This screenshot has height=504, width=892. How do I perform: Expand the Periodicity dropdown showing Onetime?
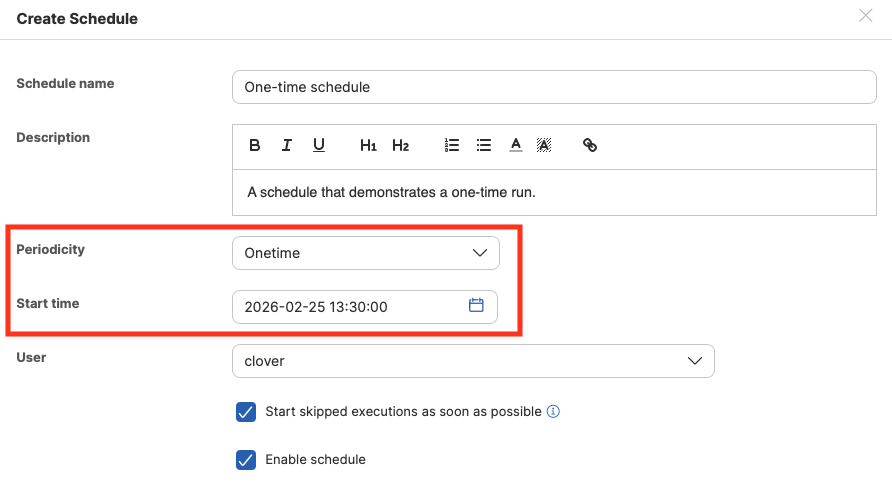click(x=365, y=253)
